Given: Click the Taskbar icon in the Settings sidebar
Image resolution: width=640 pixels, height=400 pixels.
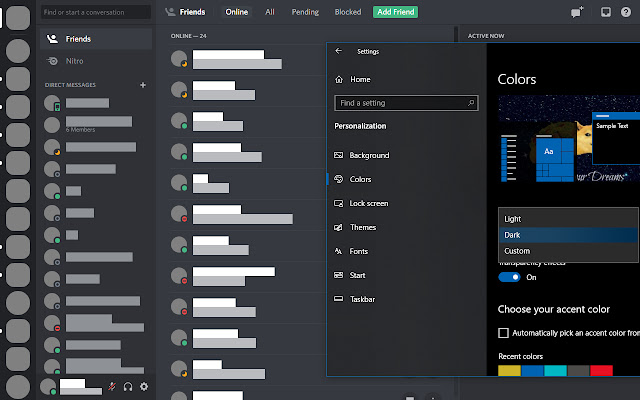Looking at the screenshot, I should pyautogui.click(x=338, y=299).
